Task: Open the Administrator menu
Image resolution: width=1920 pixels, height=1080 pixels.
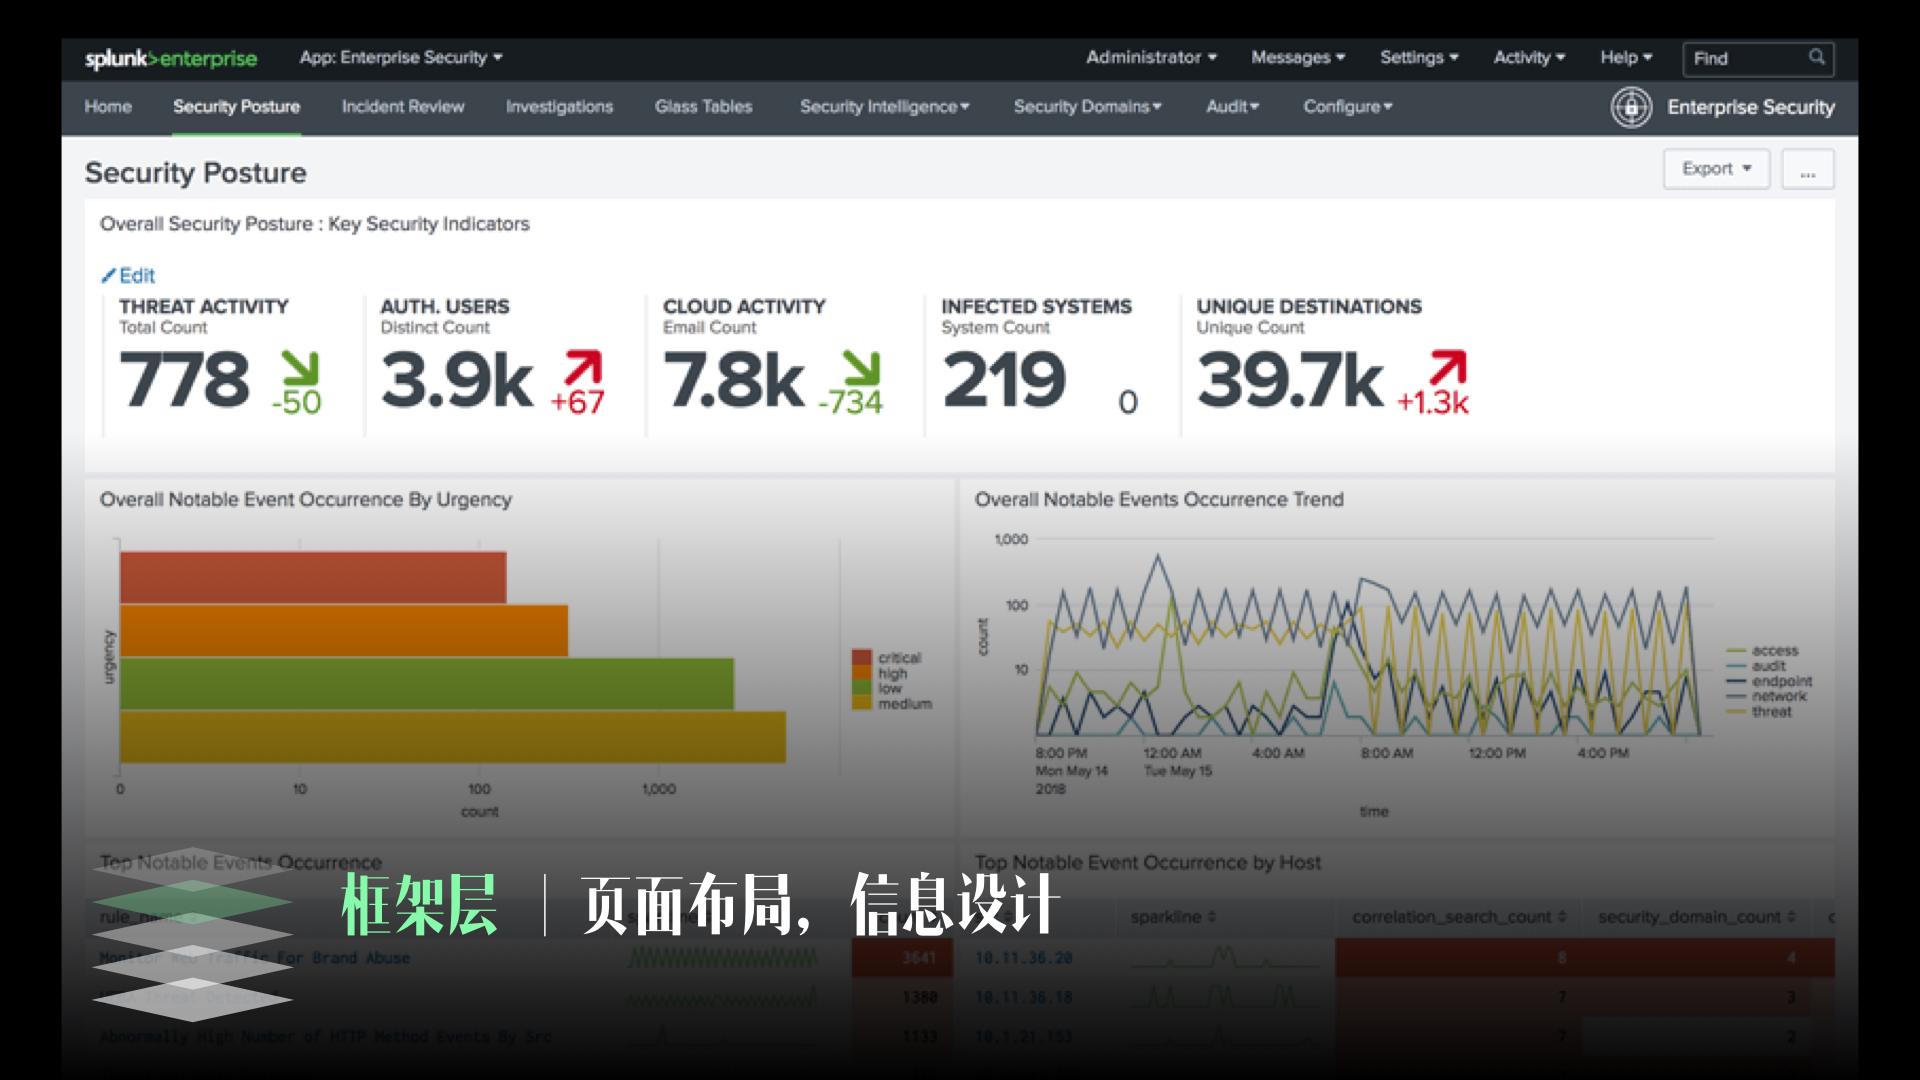Action: tap(1150, 57)
